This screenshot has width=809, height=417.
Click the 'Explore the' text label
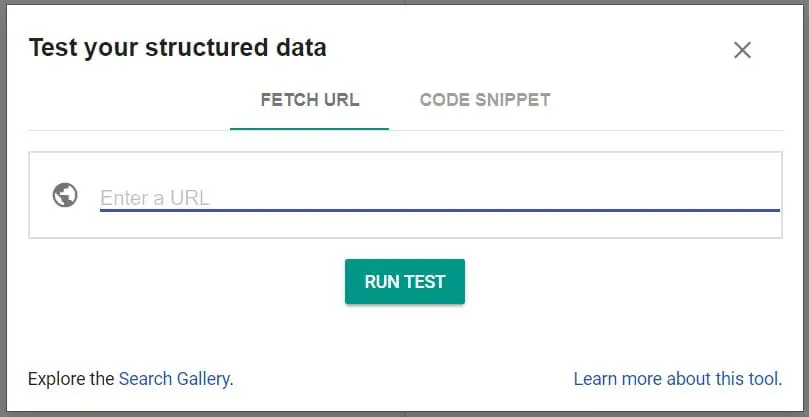point(71,379)
